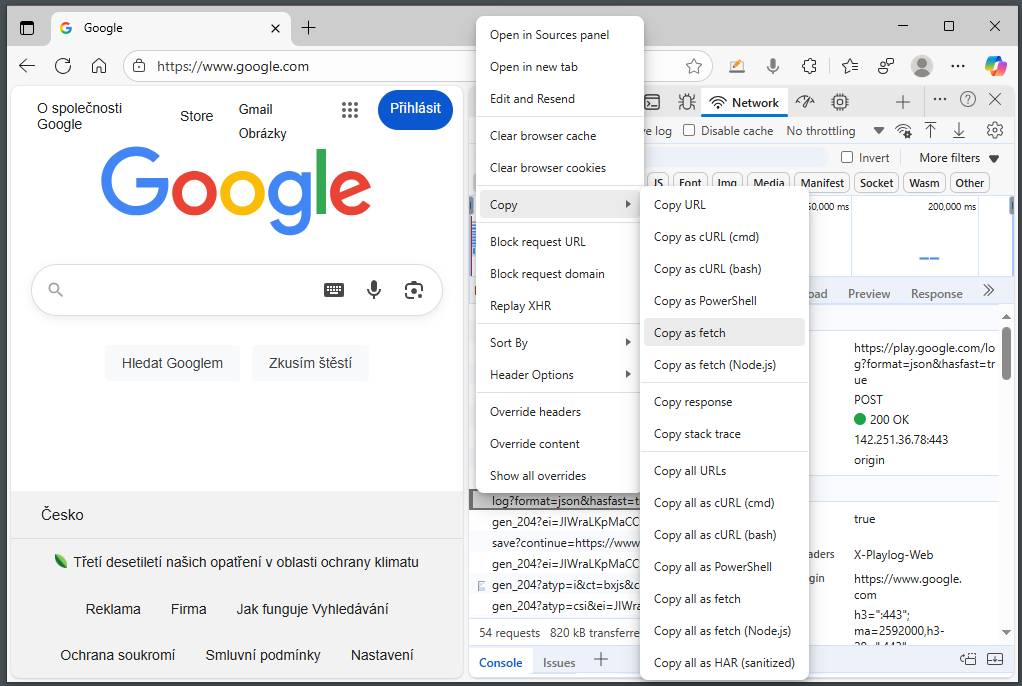The height and width of the screenshot is (686, 1022).
Task: Click the site info lock icon
Action: click(139, 66)
